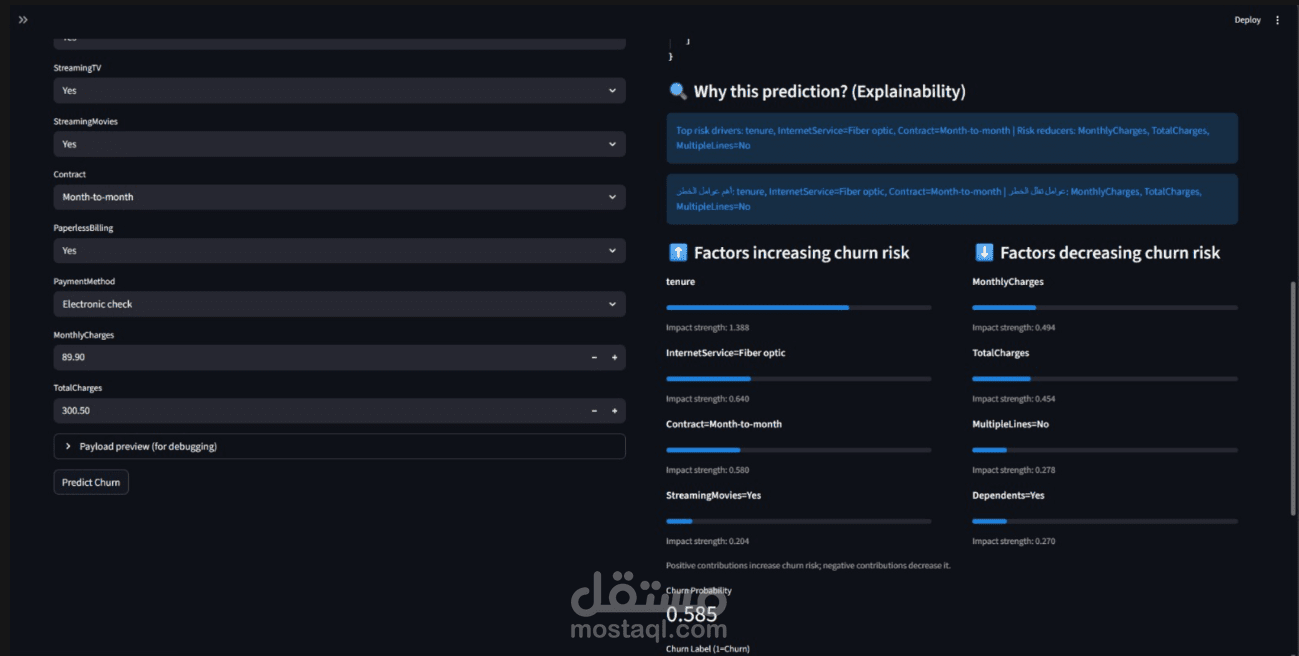The height and width of the screenshot is (656, 1299).
Task: Open the StreamingTV dropdown
Action: tap(340, 90)
